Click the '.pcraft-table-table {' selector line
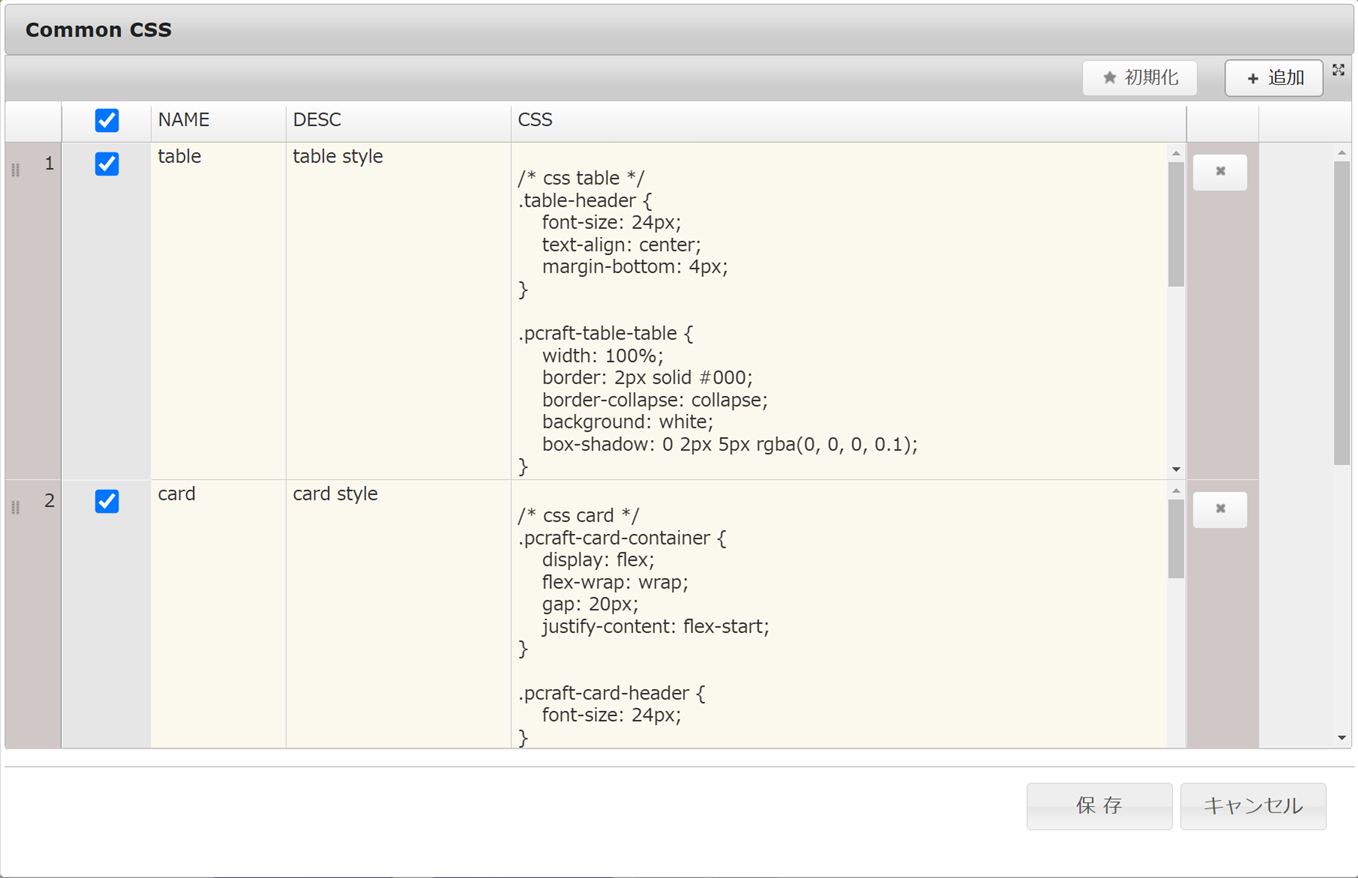This screenshot has width=1358, height=878. 605,333
